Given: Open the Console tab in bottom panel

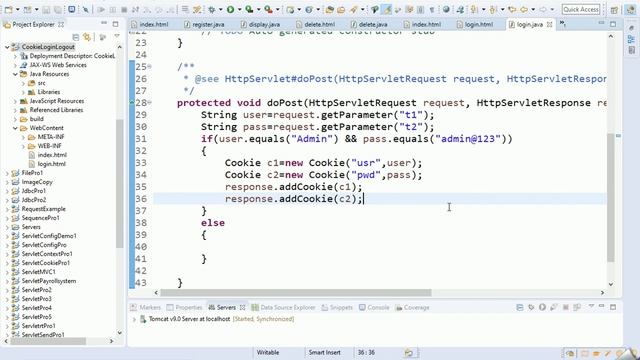Looking at the screenshot, I should [x=374, y=307].
